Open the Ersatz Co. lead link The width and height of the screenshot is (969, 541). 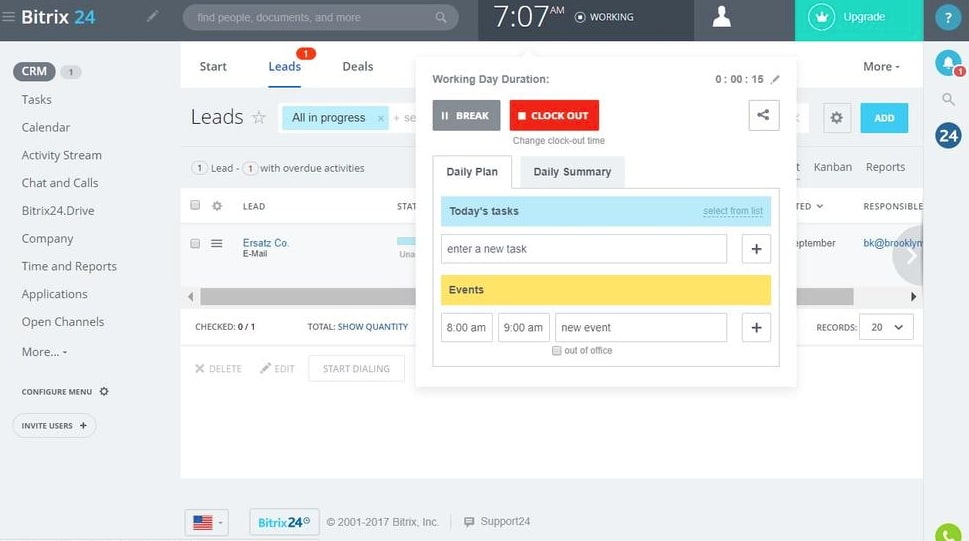click(x=266, y=243)
